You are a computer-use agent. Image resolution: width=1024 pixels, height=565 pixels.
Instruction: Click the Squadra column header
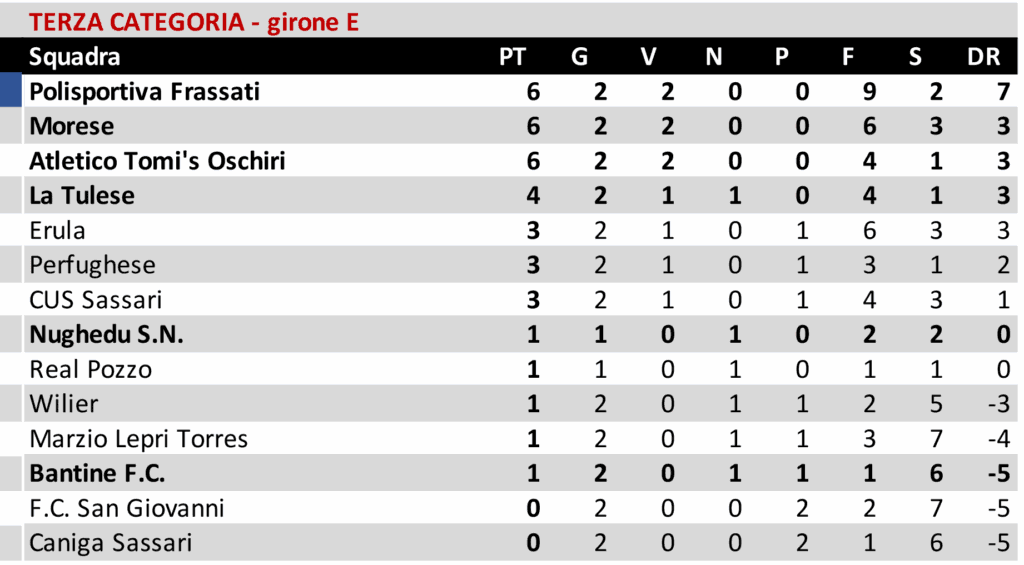(x=75, y=57)
